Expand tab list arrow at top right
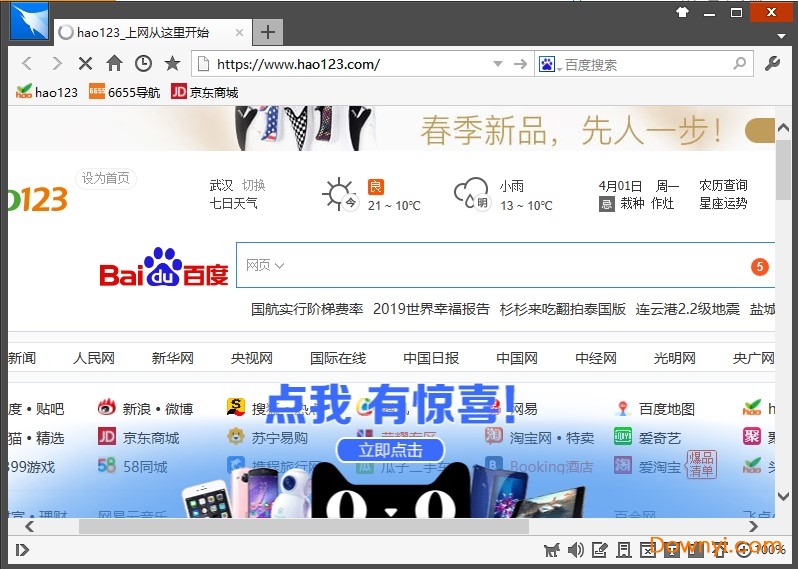 tap(782, 36)
